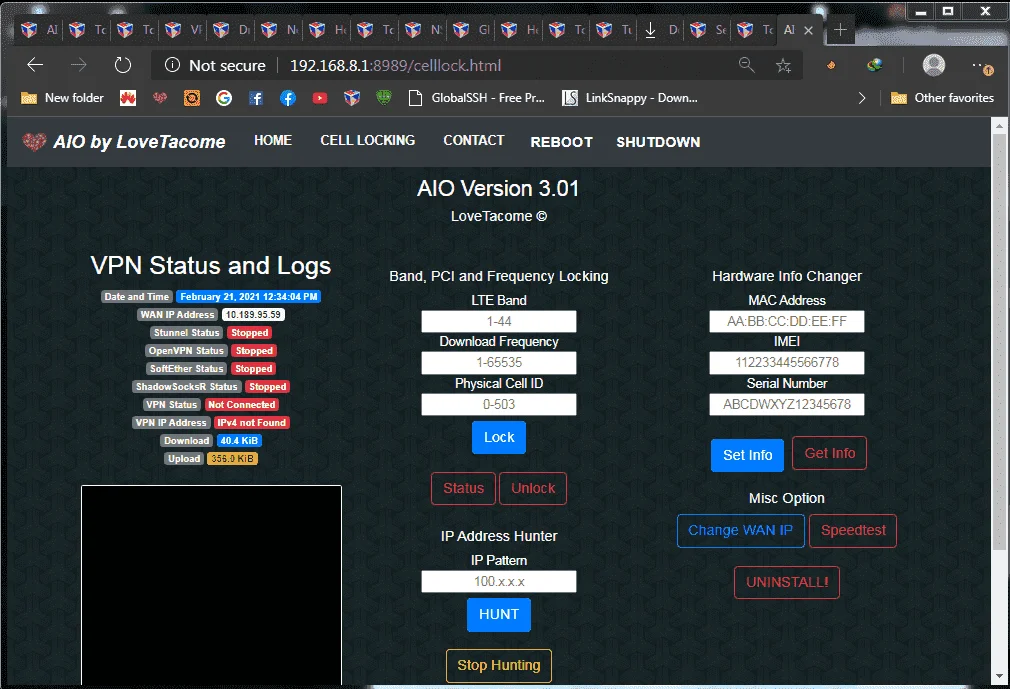The image size is (1010, 689).
Task: Focus the LTE Band input field
Action: [x=499, y=321]
